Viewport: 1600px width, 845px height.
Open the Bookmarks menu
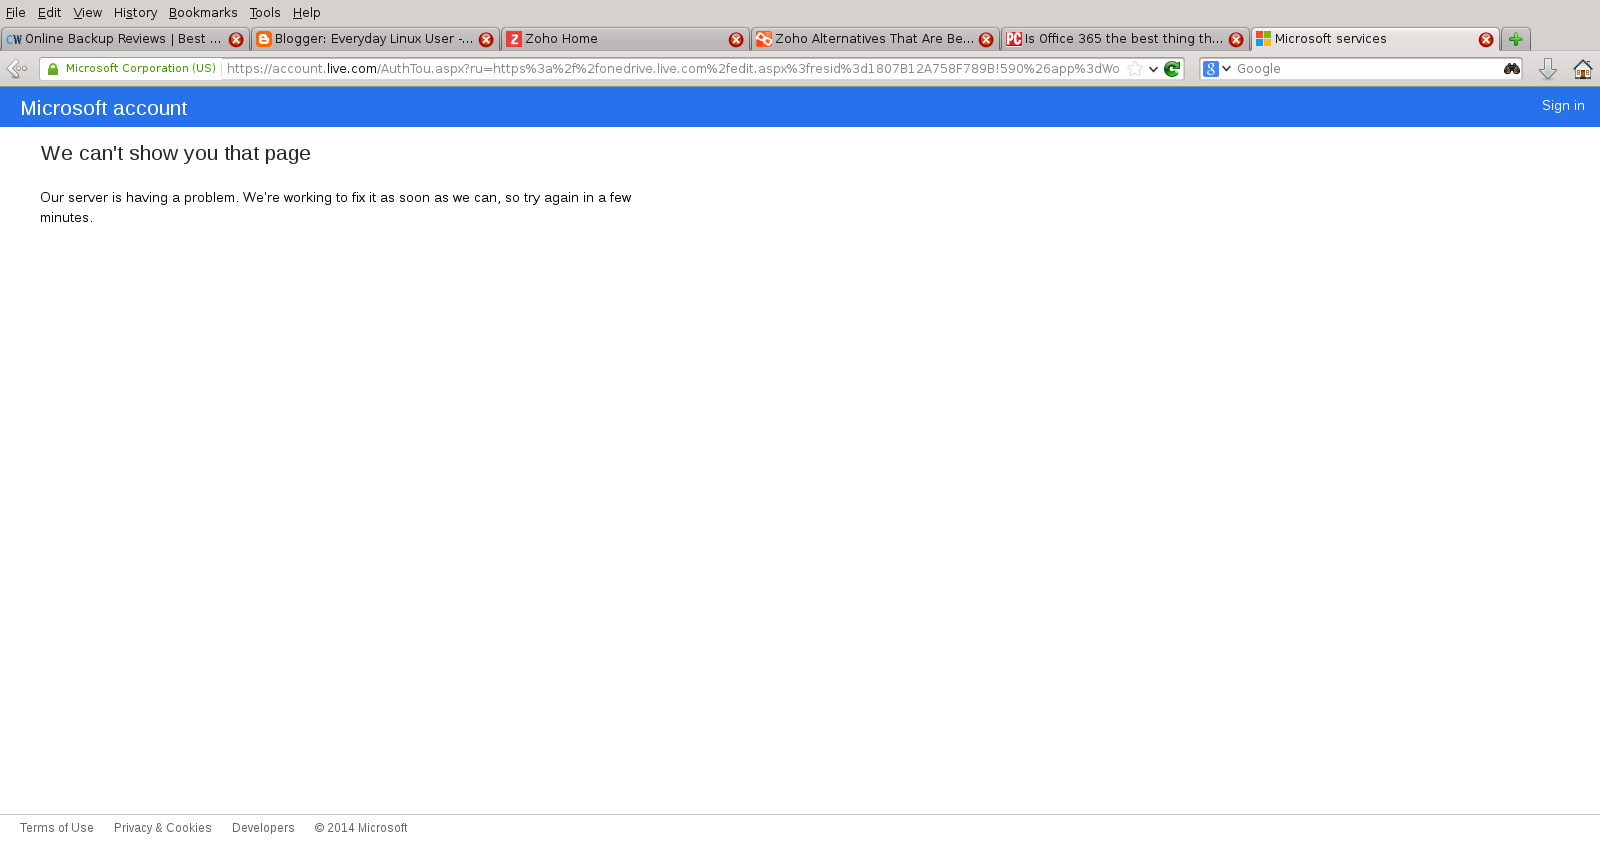(x=203, y=13)
